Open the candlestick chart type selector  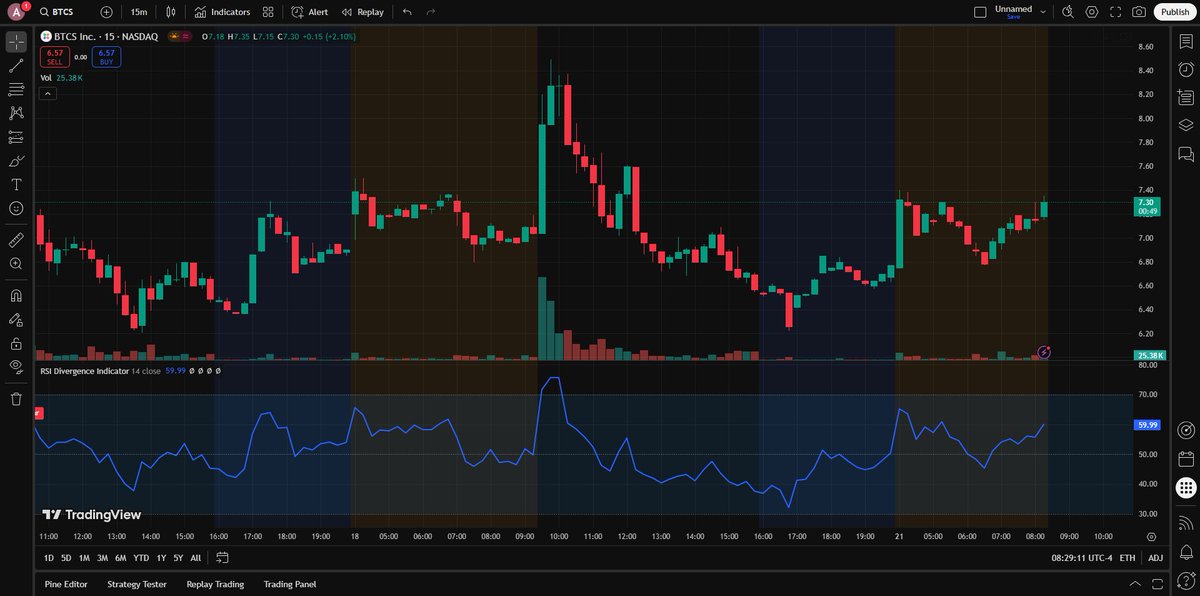[171, 12]
